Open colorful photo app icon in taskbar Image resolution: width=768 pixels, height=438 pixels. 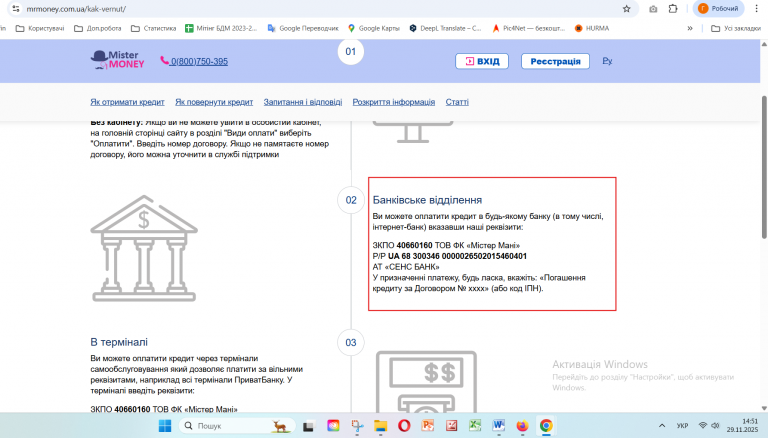click(333, 426)
